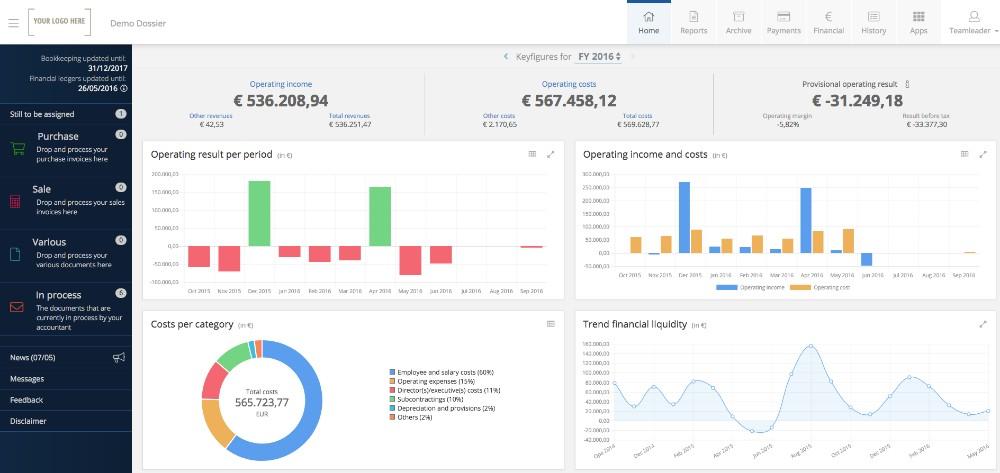Screen dimensions: 1000x473
Task: Open the Payments tab
Action: tap(783, 22)
